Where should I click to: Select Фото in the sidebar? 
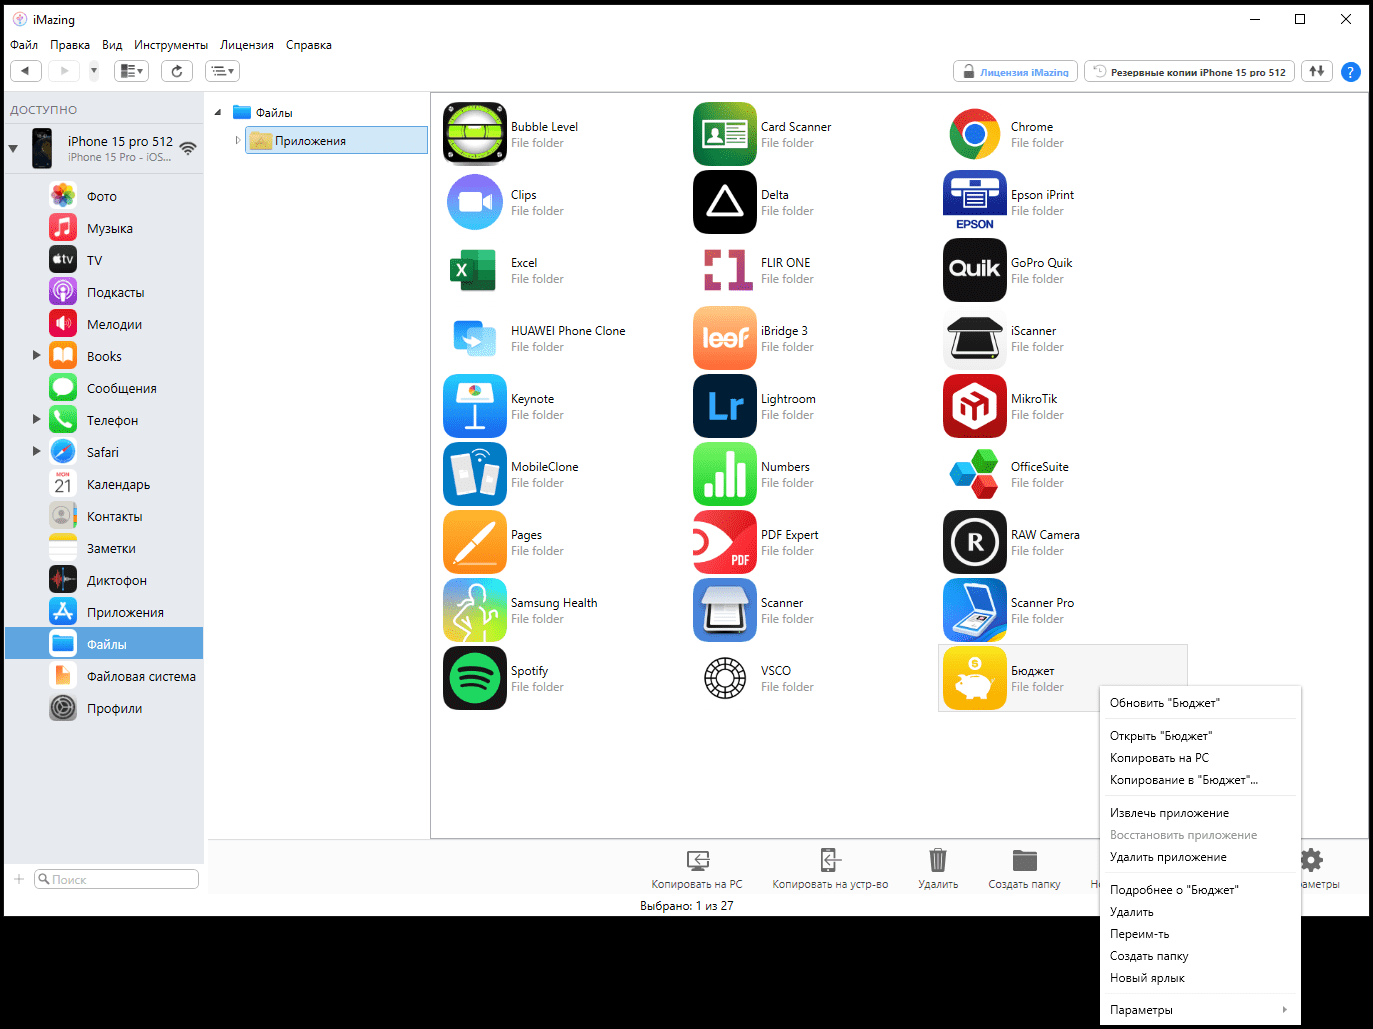(104, 196)
